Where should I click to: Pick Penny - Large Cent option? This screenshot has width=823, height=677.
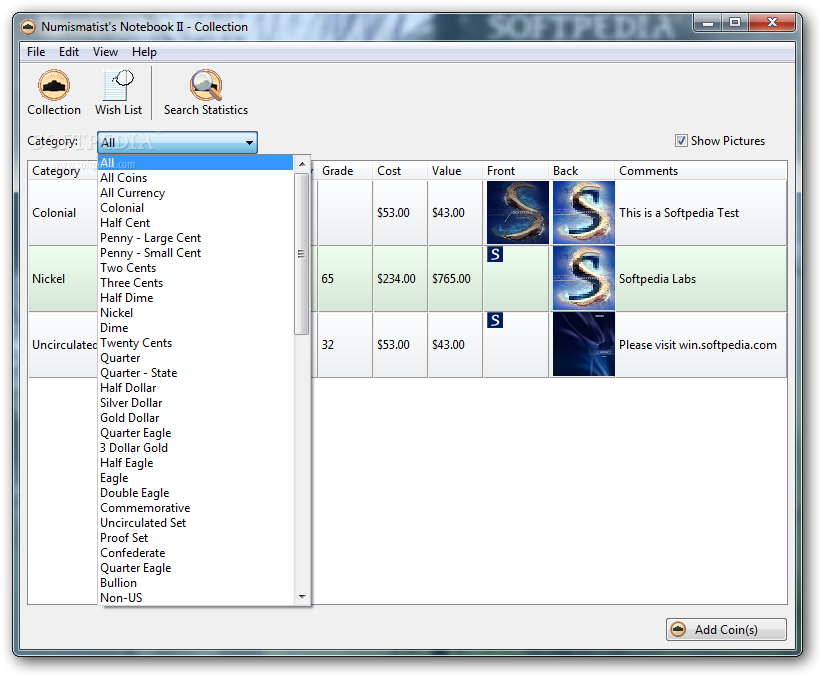point(195,238)
